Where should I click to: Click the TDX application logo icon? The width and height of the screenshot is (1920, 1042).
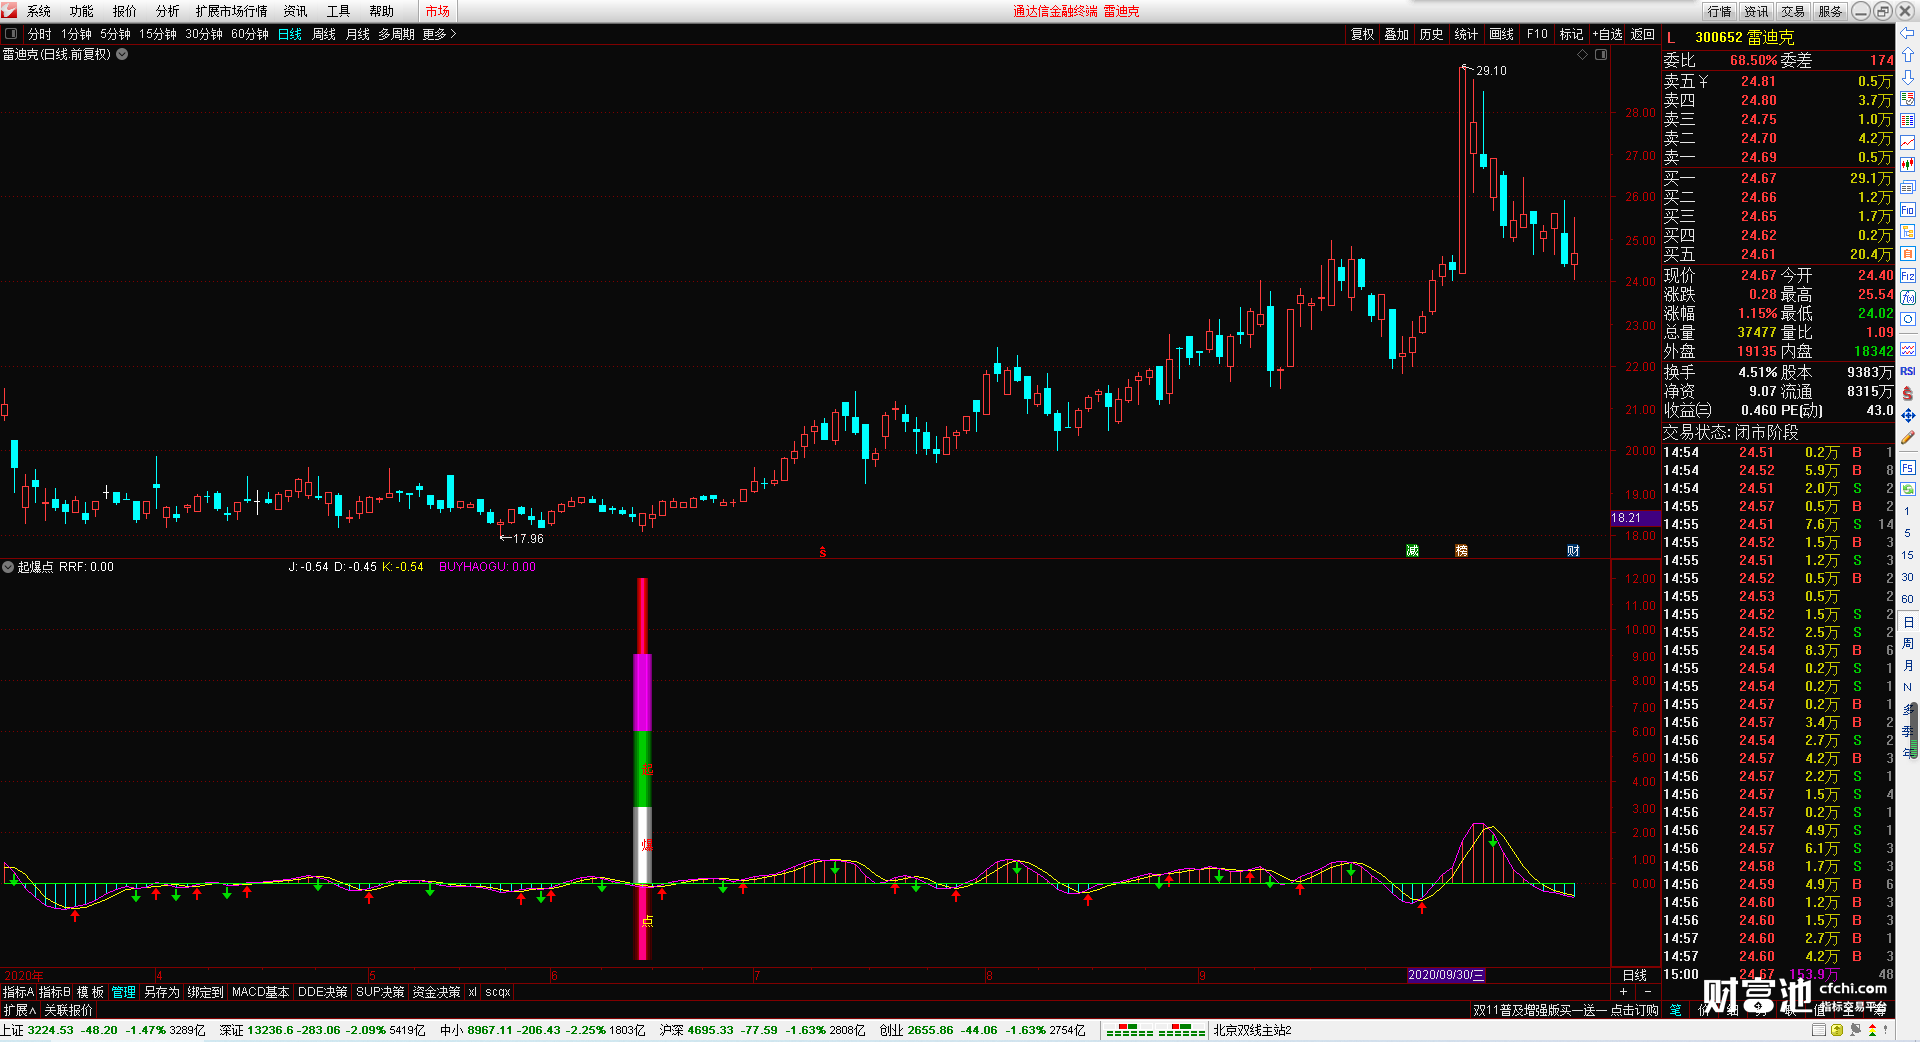click(9, 10)
